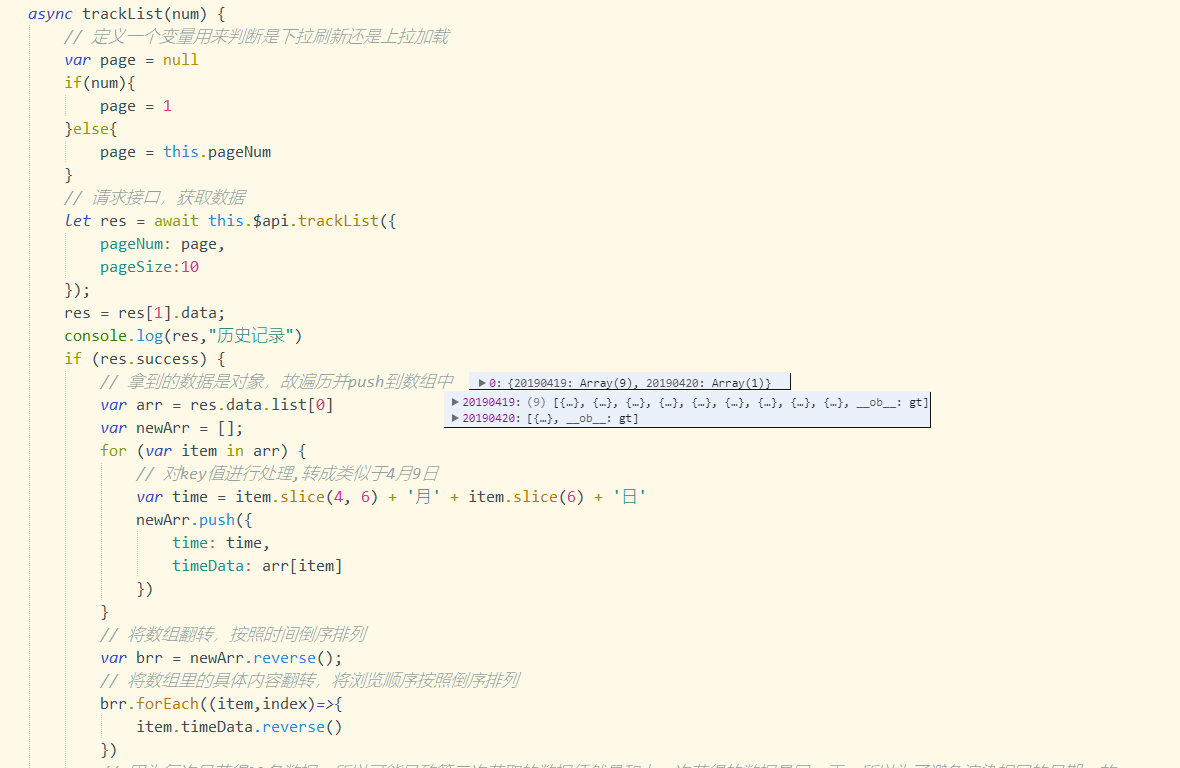Expand the 20190419 array entry

(x=455, y=402)
